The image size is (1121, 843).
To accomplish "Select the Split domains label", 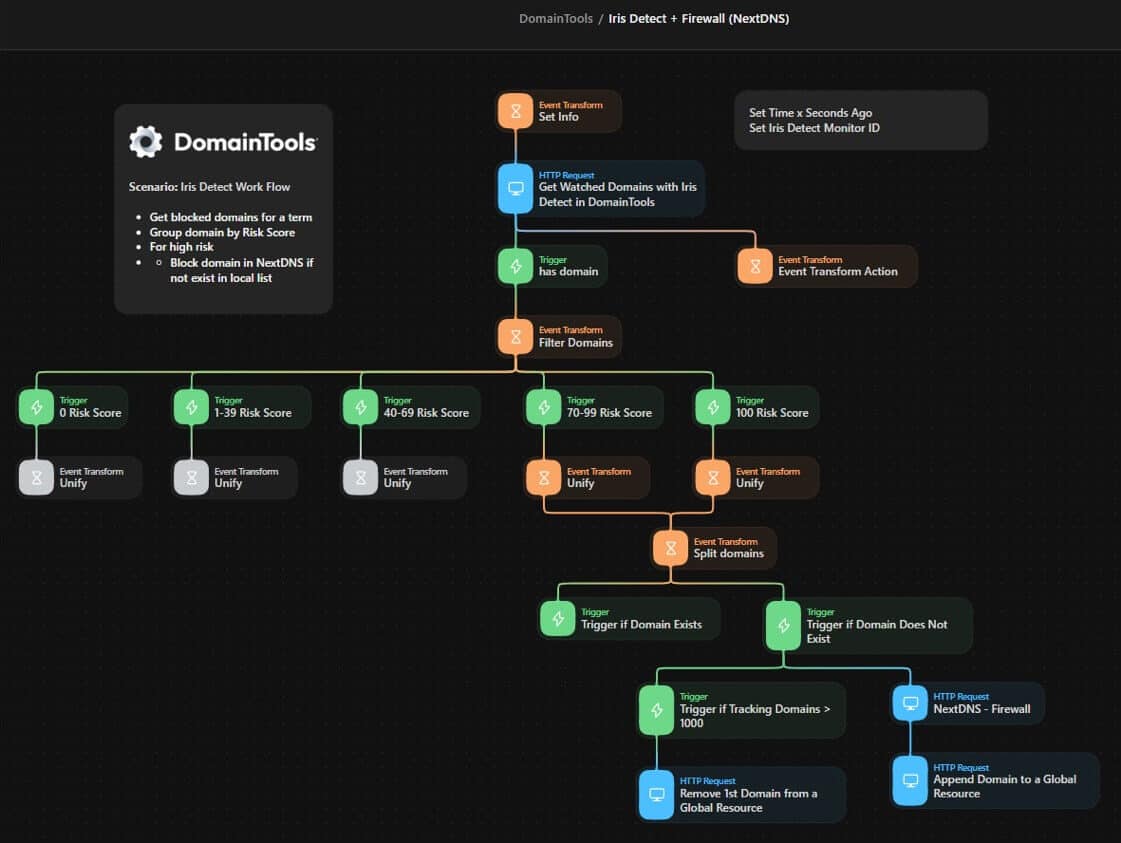I will 729,553.
